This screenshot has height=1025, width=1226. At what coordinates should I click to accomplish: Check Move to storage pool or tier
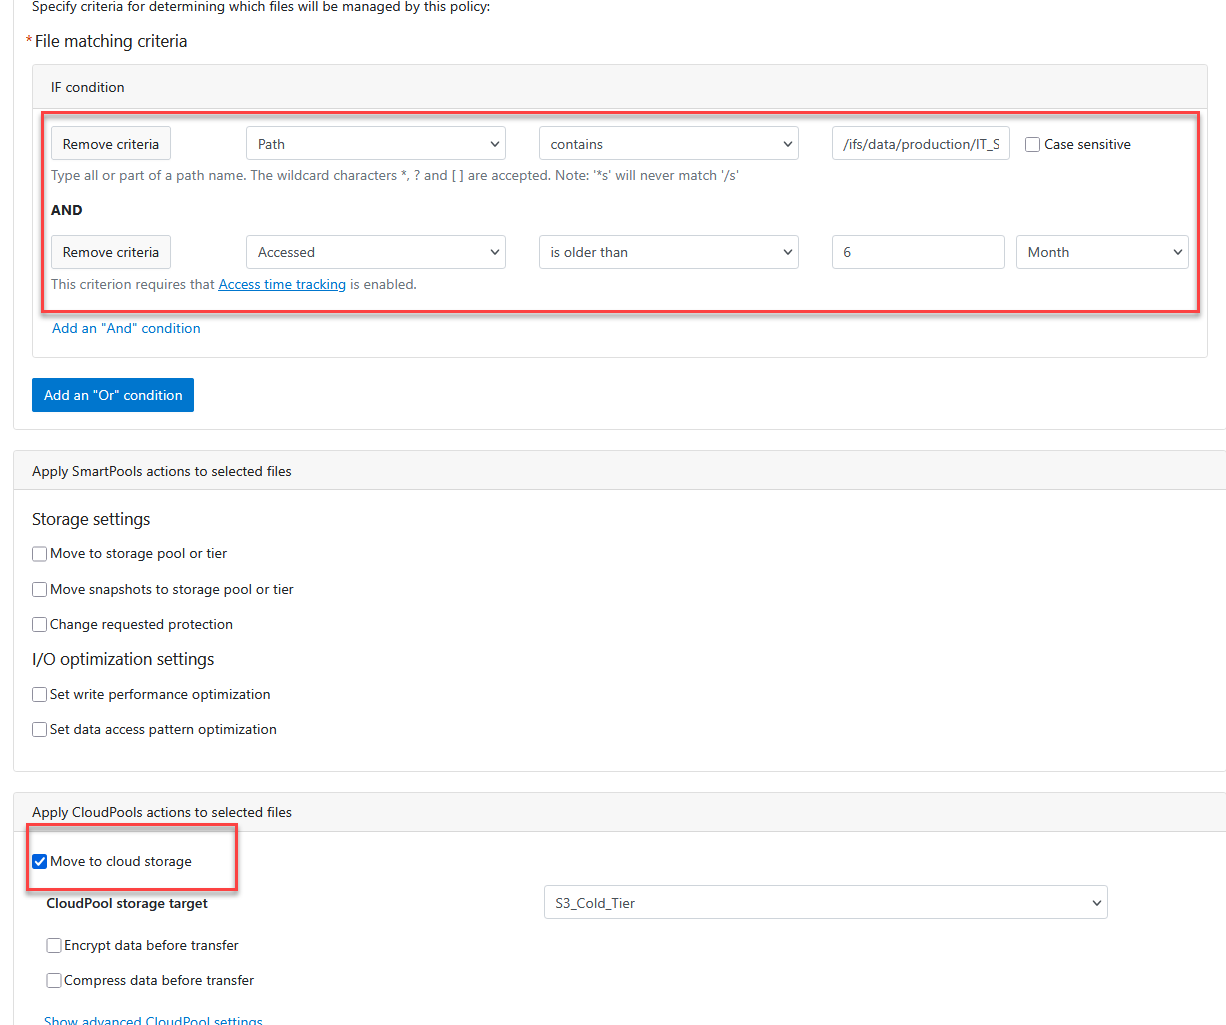40,554
